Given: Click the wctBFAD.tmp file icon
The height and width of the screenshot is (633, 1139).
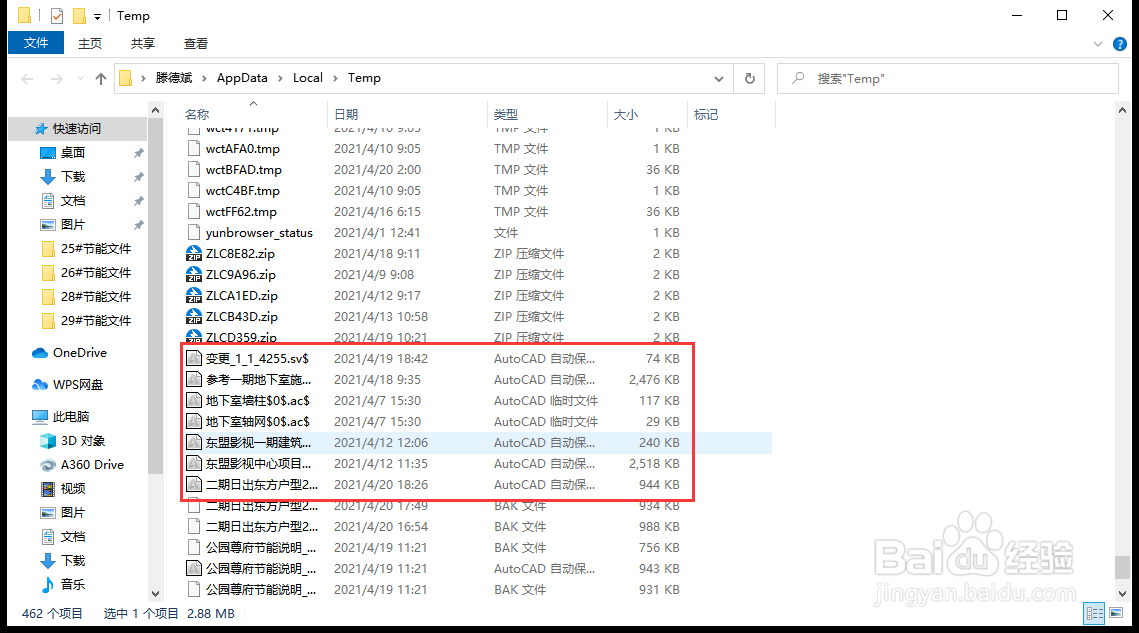Looking at the screenshot, I should click(194, 169).
